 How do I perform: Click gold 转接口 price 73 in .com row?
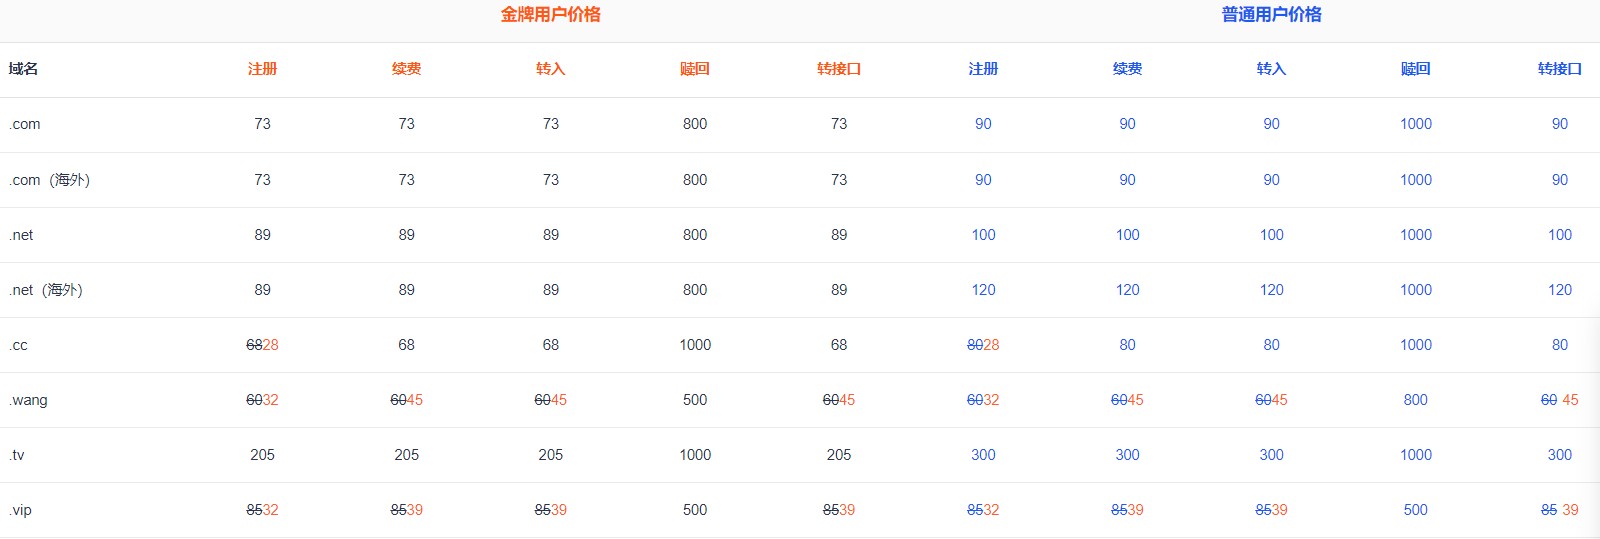[x=838, y=124]
